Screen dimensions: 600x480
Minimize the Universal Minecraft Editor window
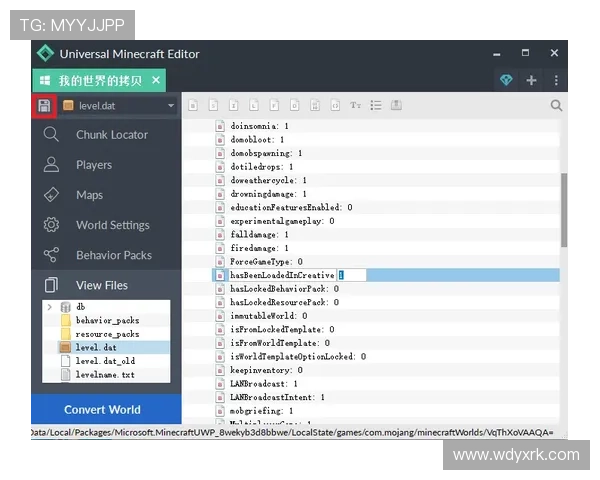click(497, 54)
